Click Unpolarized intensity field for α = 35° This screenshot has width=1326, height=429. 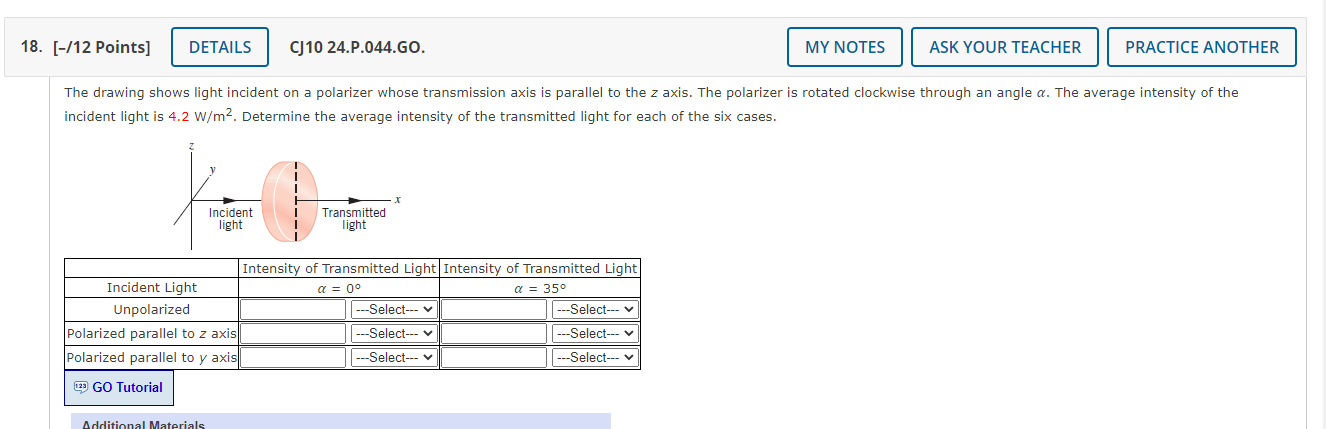coord(494,310)
